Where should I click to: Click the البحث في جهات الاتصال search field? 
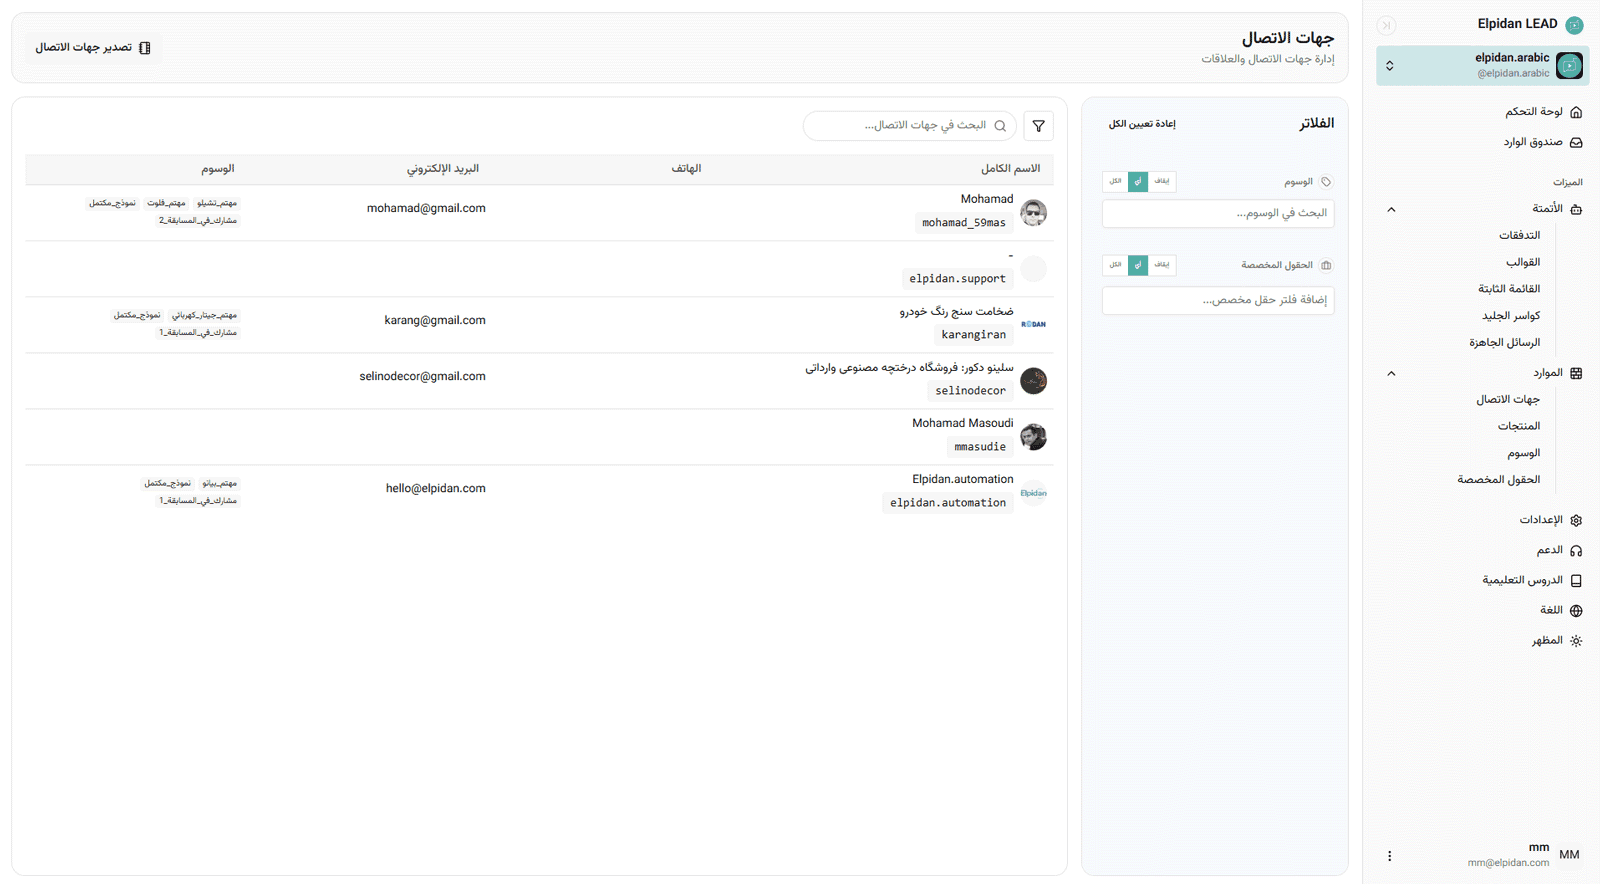point(910,126)
